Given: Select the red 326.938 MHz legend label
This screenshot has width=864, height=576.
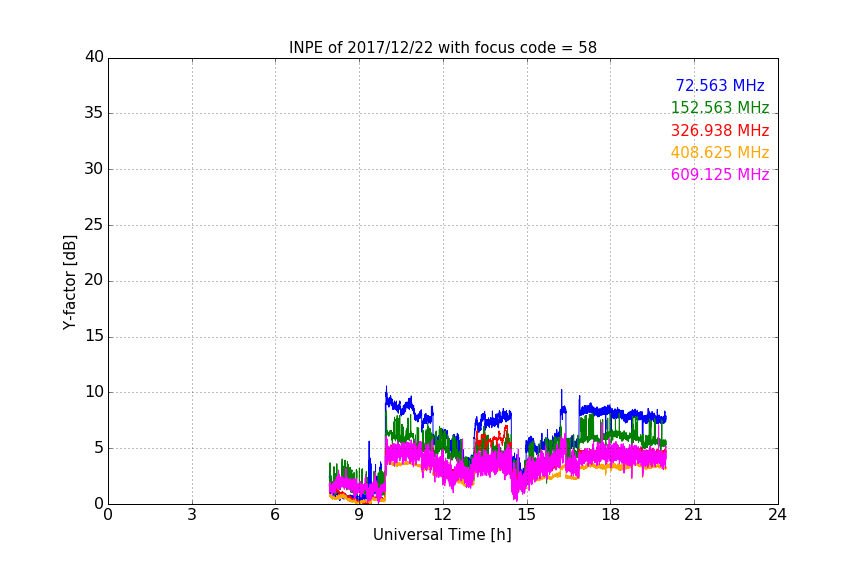Looking at the screenshot, I should click(x=720, y=131).
